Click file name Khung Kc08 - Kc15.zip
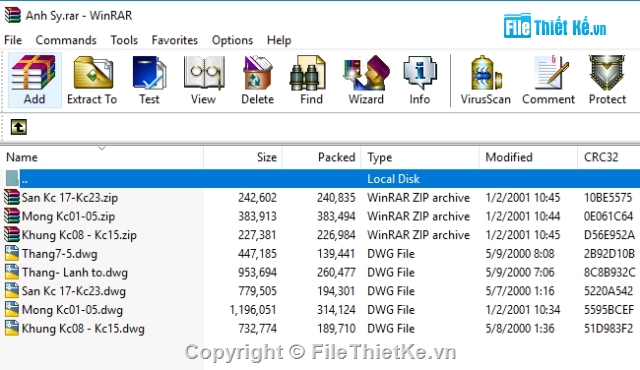The image size is (640, 370). click(x=79, y=235)
